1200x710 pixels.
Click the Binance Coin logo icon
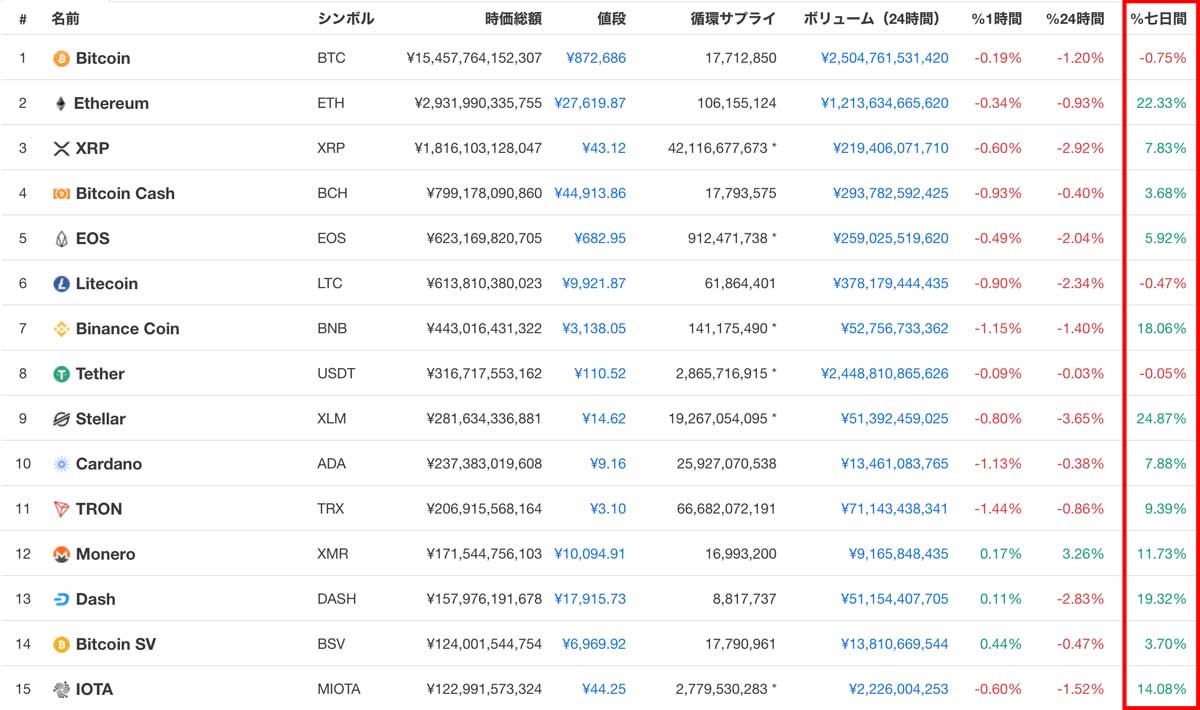click(61, 328)
